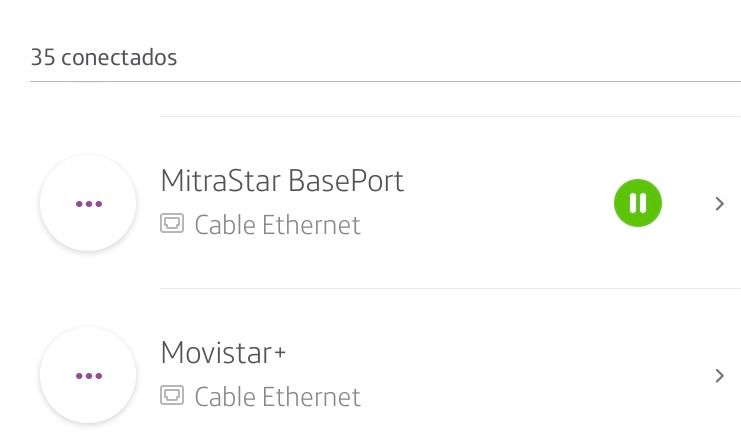Tap purple three dots in MitraStar avatar

(x=88, y=203)
